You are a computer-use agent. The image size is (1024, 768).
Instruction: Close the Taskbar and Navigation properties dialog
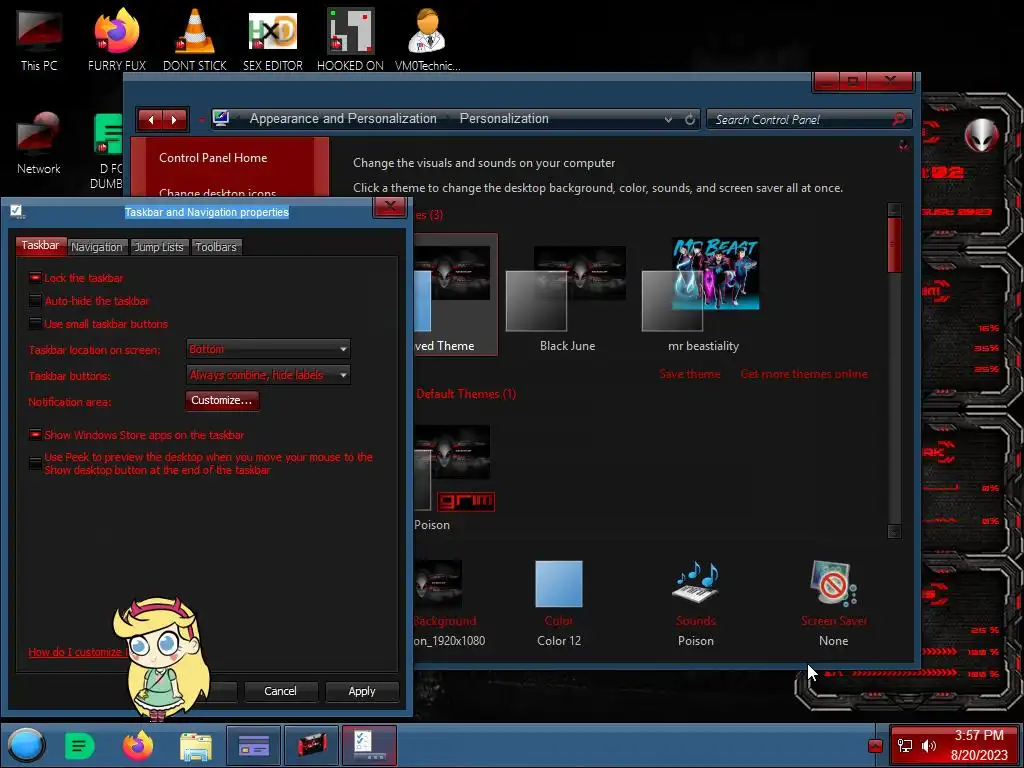(x=390, y=208)
